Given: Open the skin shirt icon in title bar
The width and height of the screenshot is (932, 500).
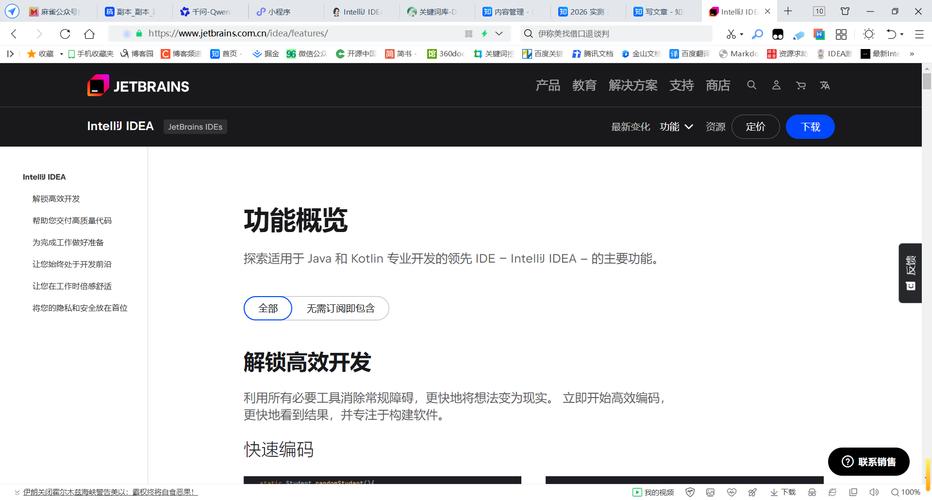Looking at the screenshot, I should pos(845,11).
